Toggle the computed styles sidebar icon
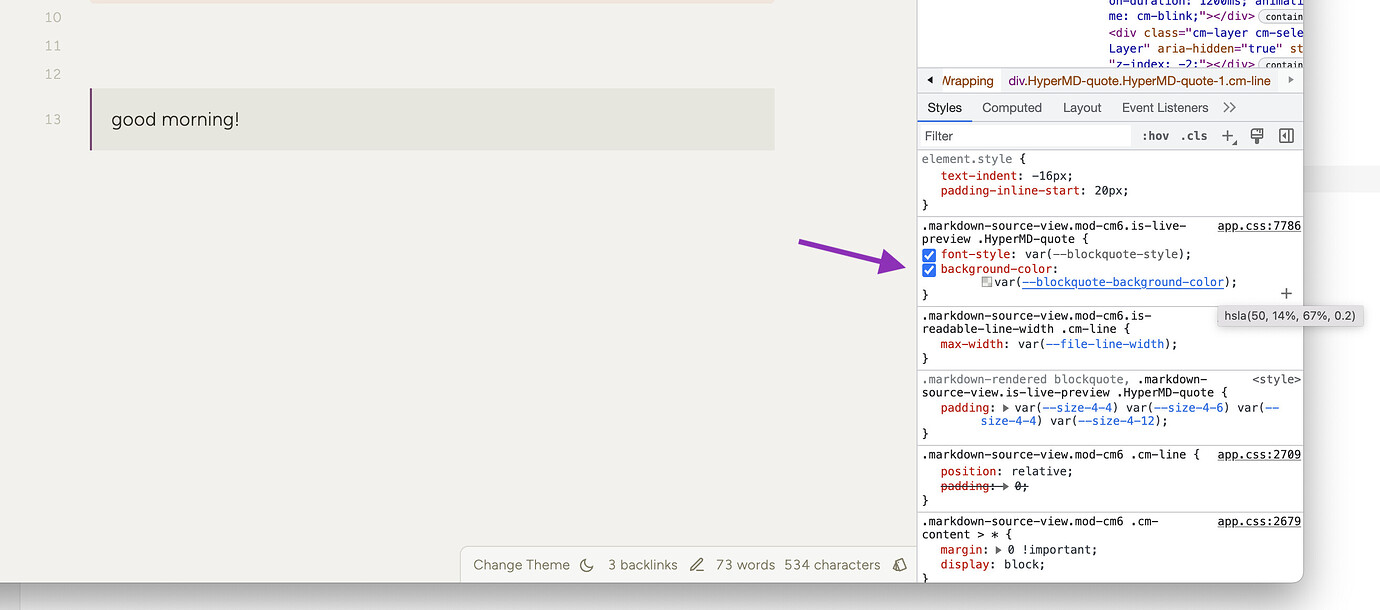1380x610 pixels. pos(1285,135)
